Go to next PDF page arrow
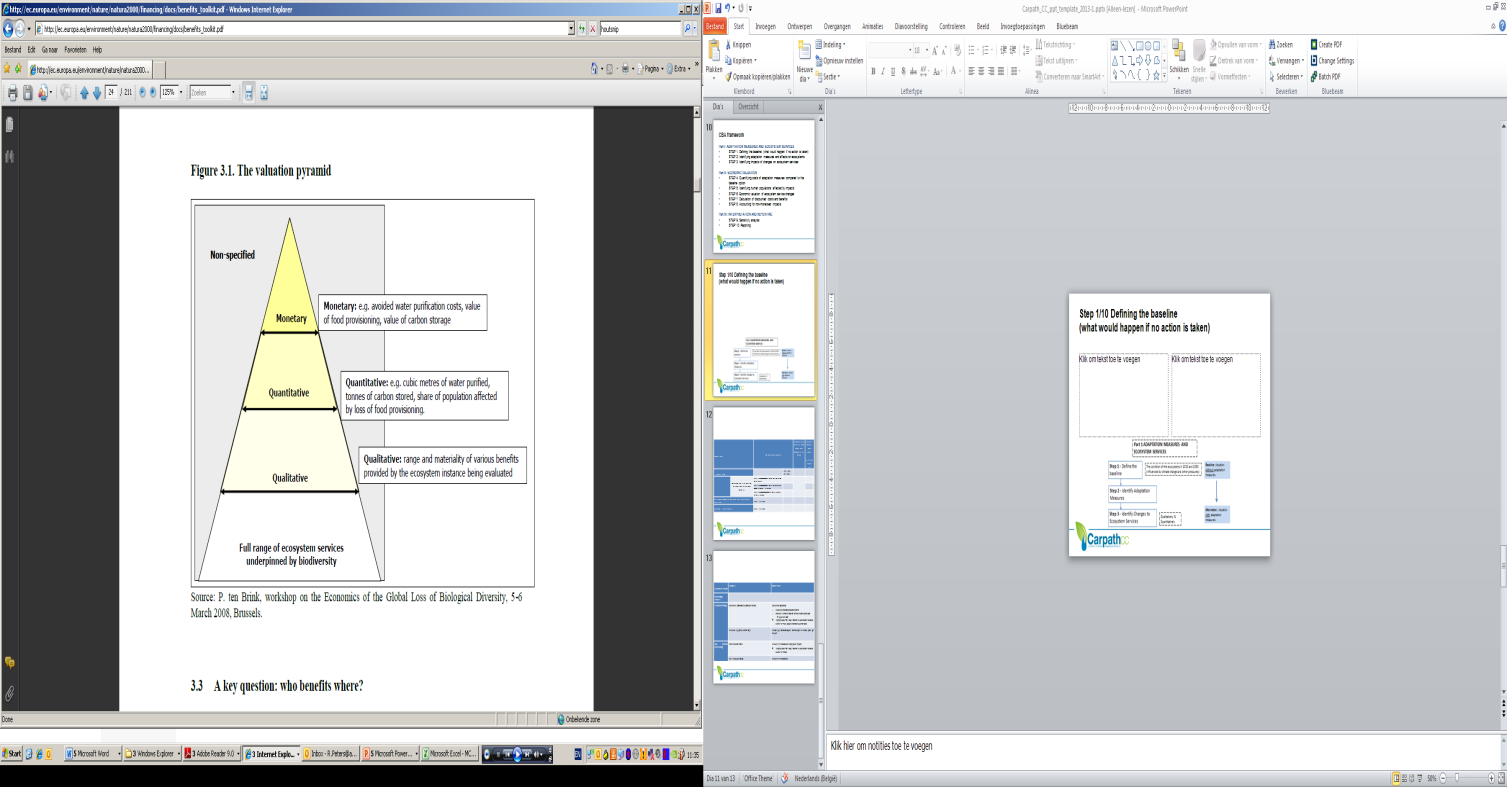The width and height of the screenshot is (1507, 787). click(97, 92)
